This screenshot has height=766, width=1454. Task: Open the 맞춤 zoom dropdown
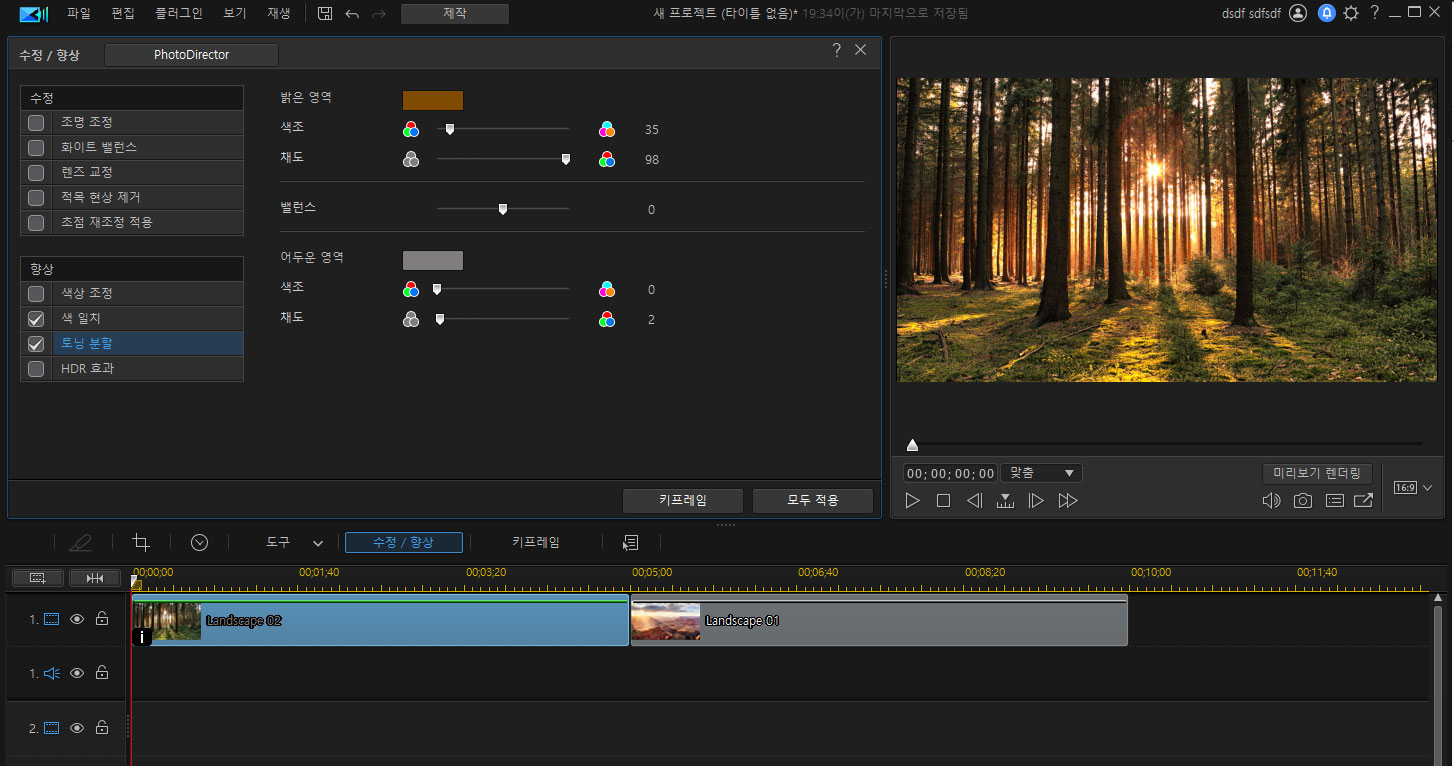click(x=1041, y=473)
